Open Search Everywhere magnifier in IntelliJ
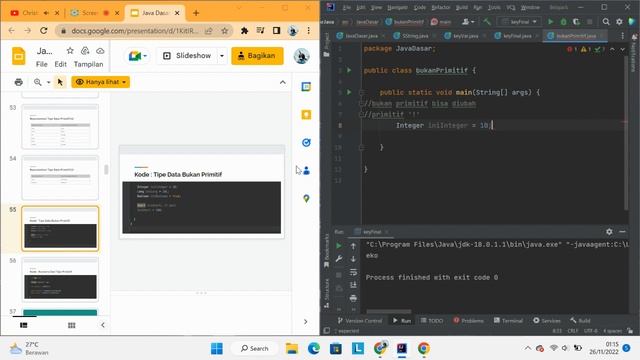This screenshot has width=640, height=360. point(606,22)
